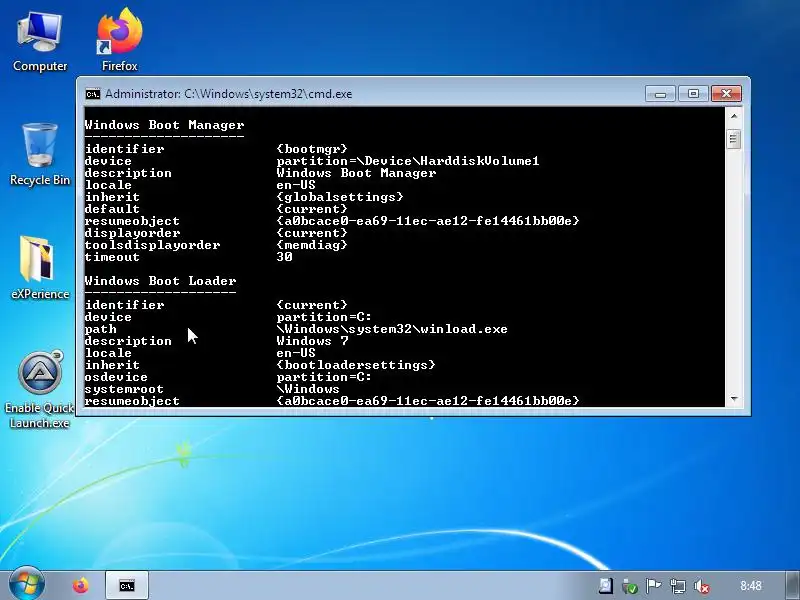Click the first system tray icon
Image resolution: width=800 pixels, height=600 pixels.
click(x=606, y=586)
